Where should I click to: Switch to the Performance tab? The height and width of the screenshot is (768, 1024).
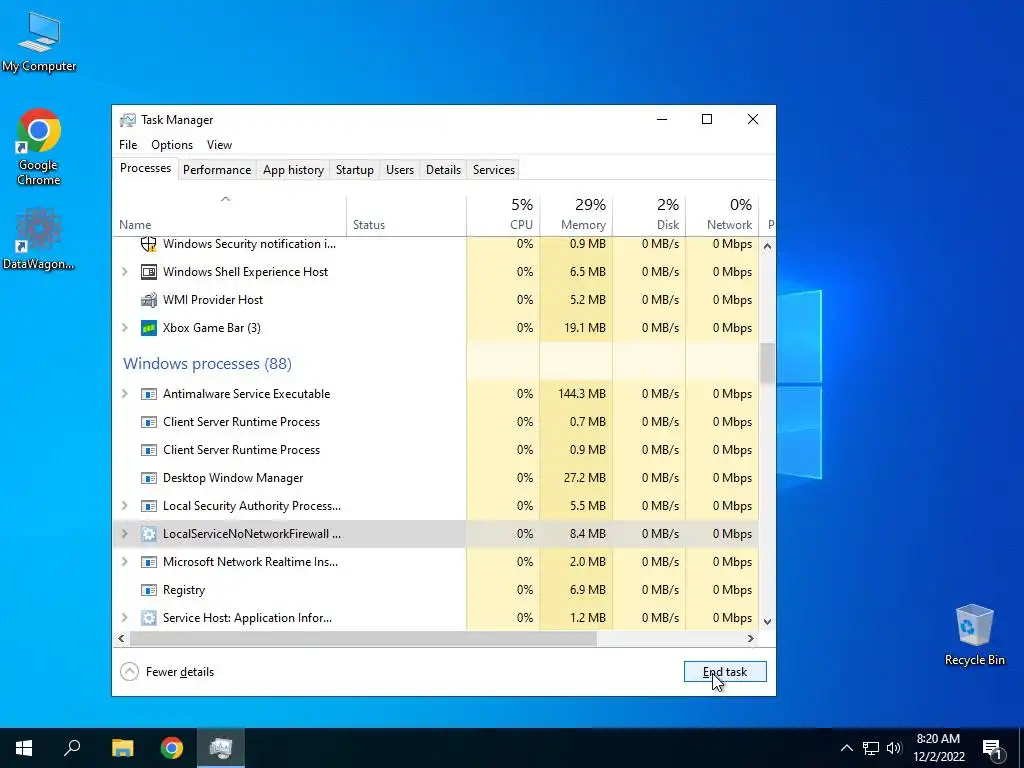pos(217,170)
